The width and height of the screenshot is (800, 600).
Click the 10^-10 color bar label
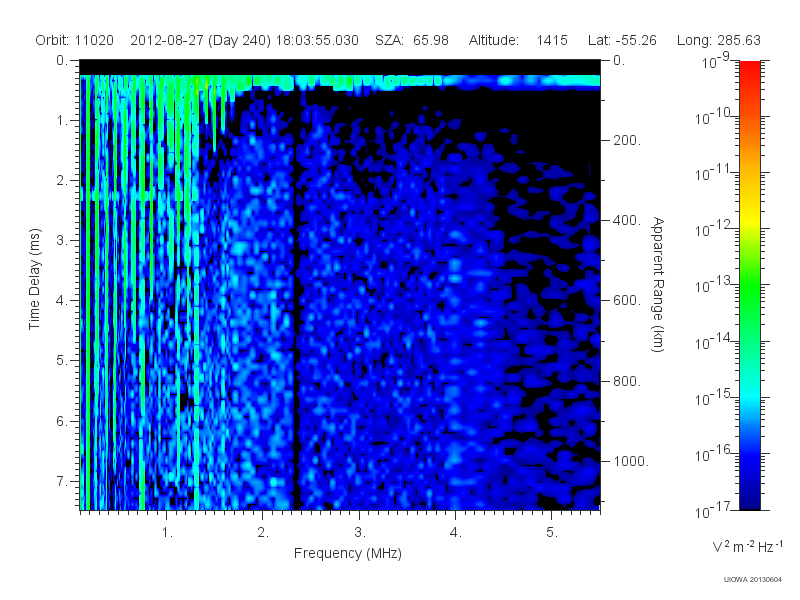click(x=715, y=117)
